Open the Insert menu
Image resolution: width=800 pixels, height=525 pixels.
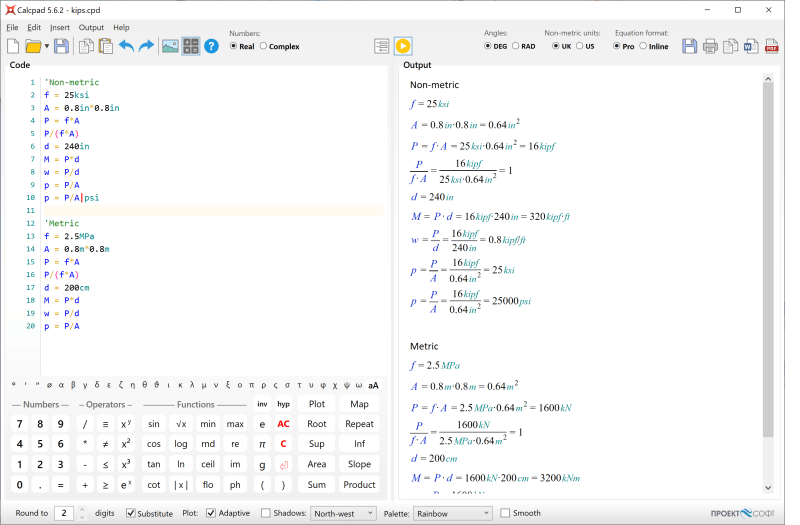pyautogui.click(x=60, y=28)
